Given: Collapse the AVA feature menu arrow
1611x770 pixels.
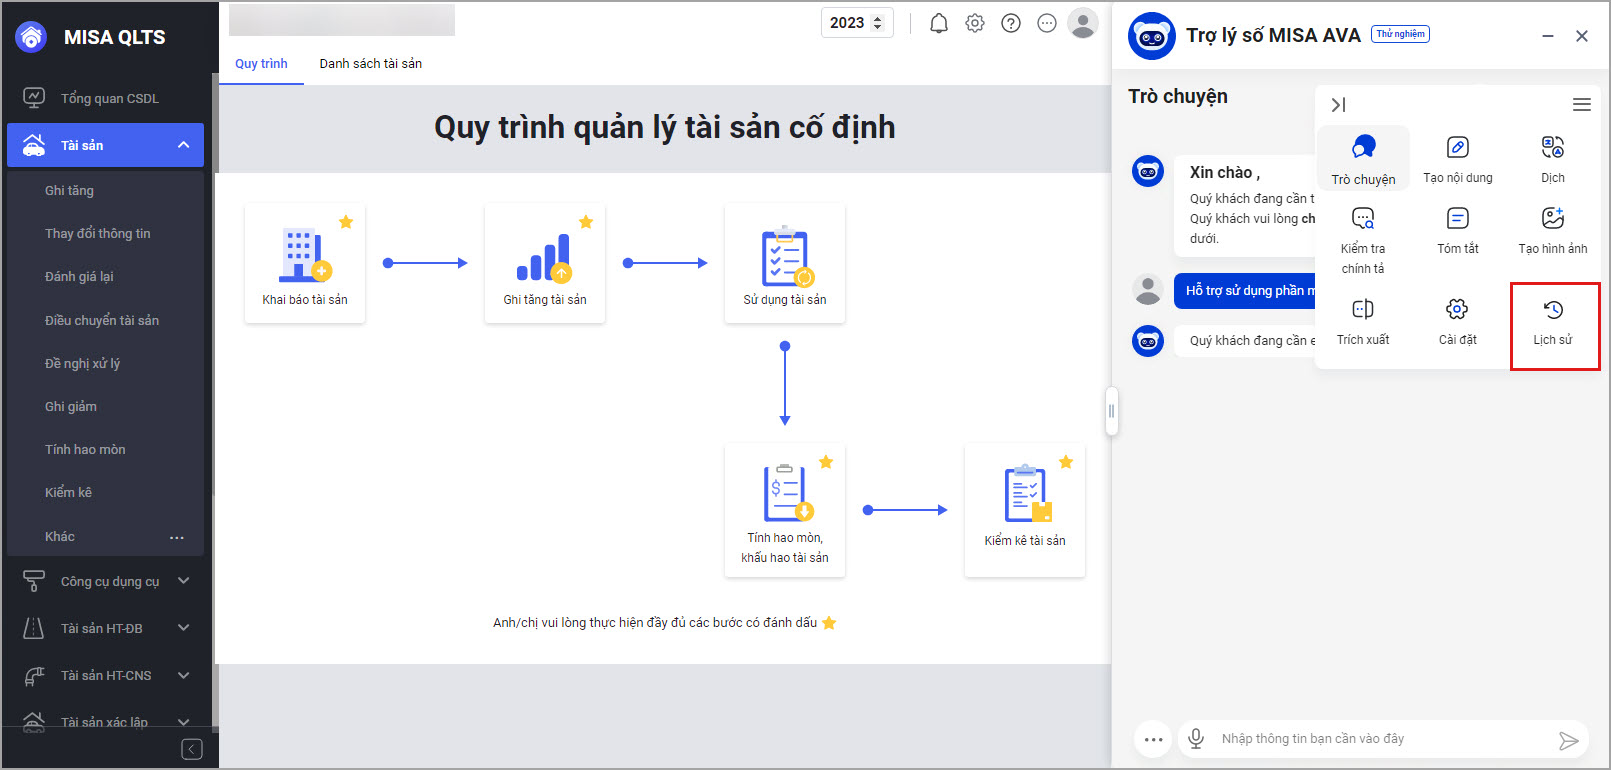Looking at the screenshot, I should (x=1338, y=105).
